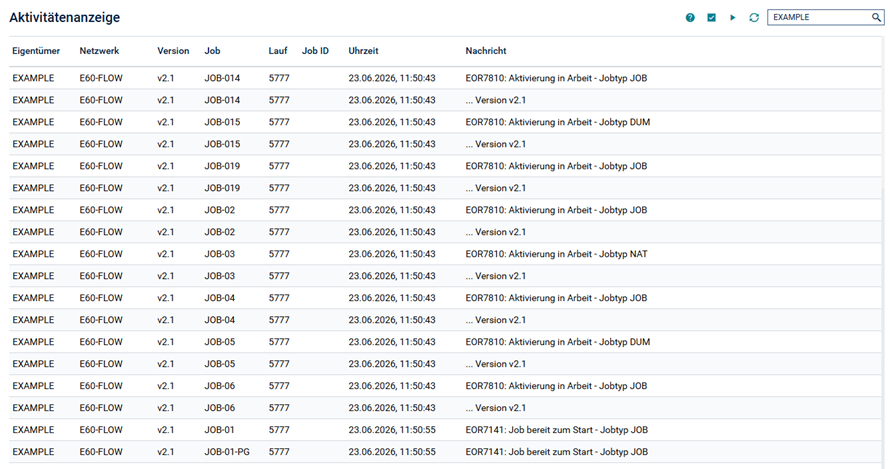Select JOB-05 in its Version v2.1 row
This screenshot has height=469, width=890.
point(220,365)
